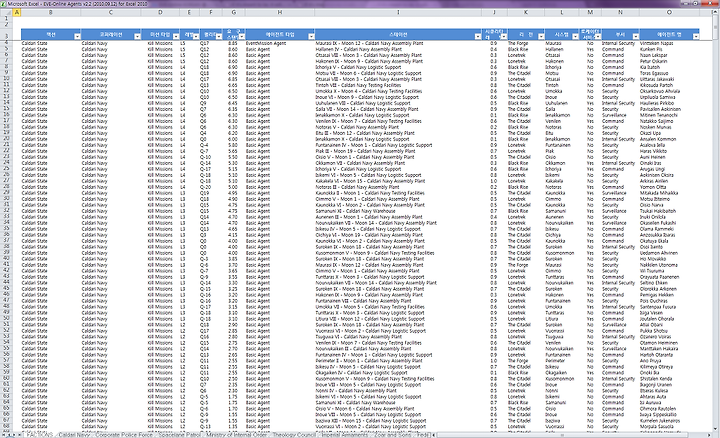Open the Spacelane Patrol sheet tab
Image resolution: width=720 pixels, height=438 pixels.
180,434
